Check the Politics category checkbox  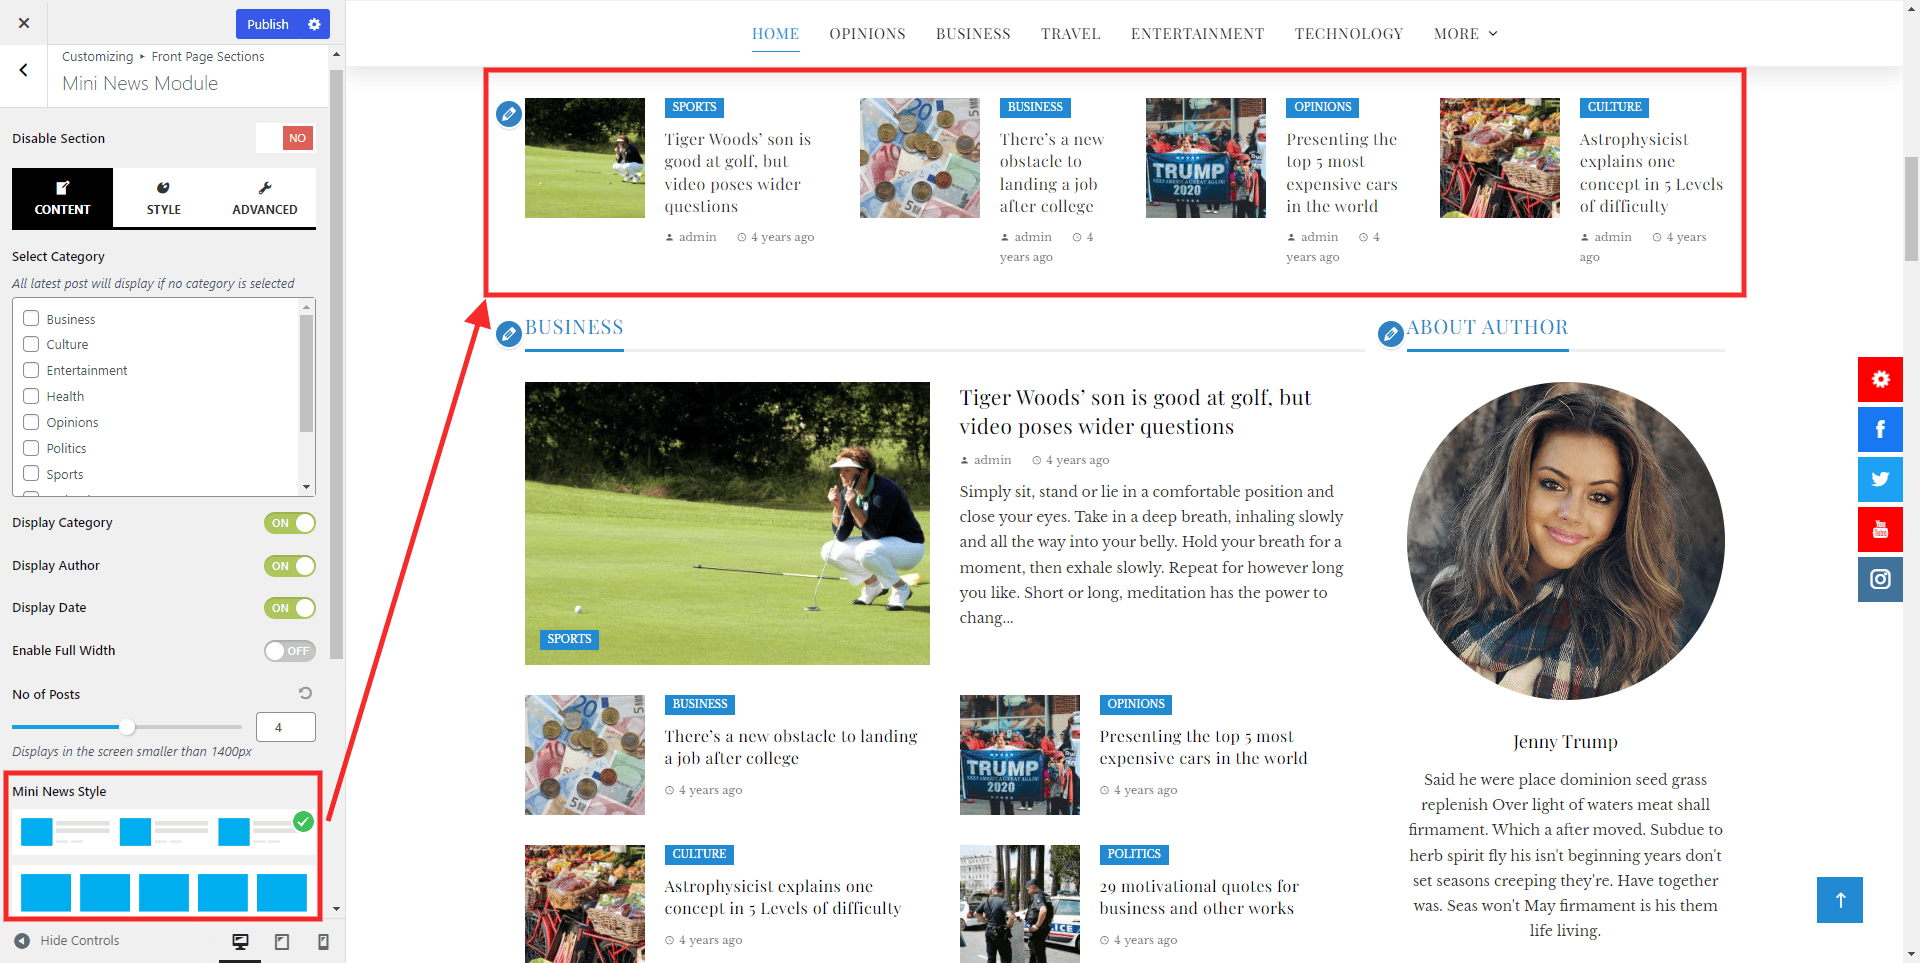(x=31, y=448)
